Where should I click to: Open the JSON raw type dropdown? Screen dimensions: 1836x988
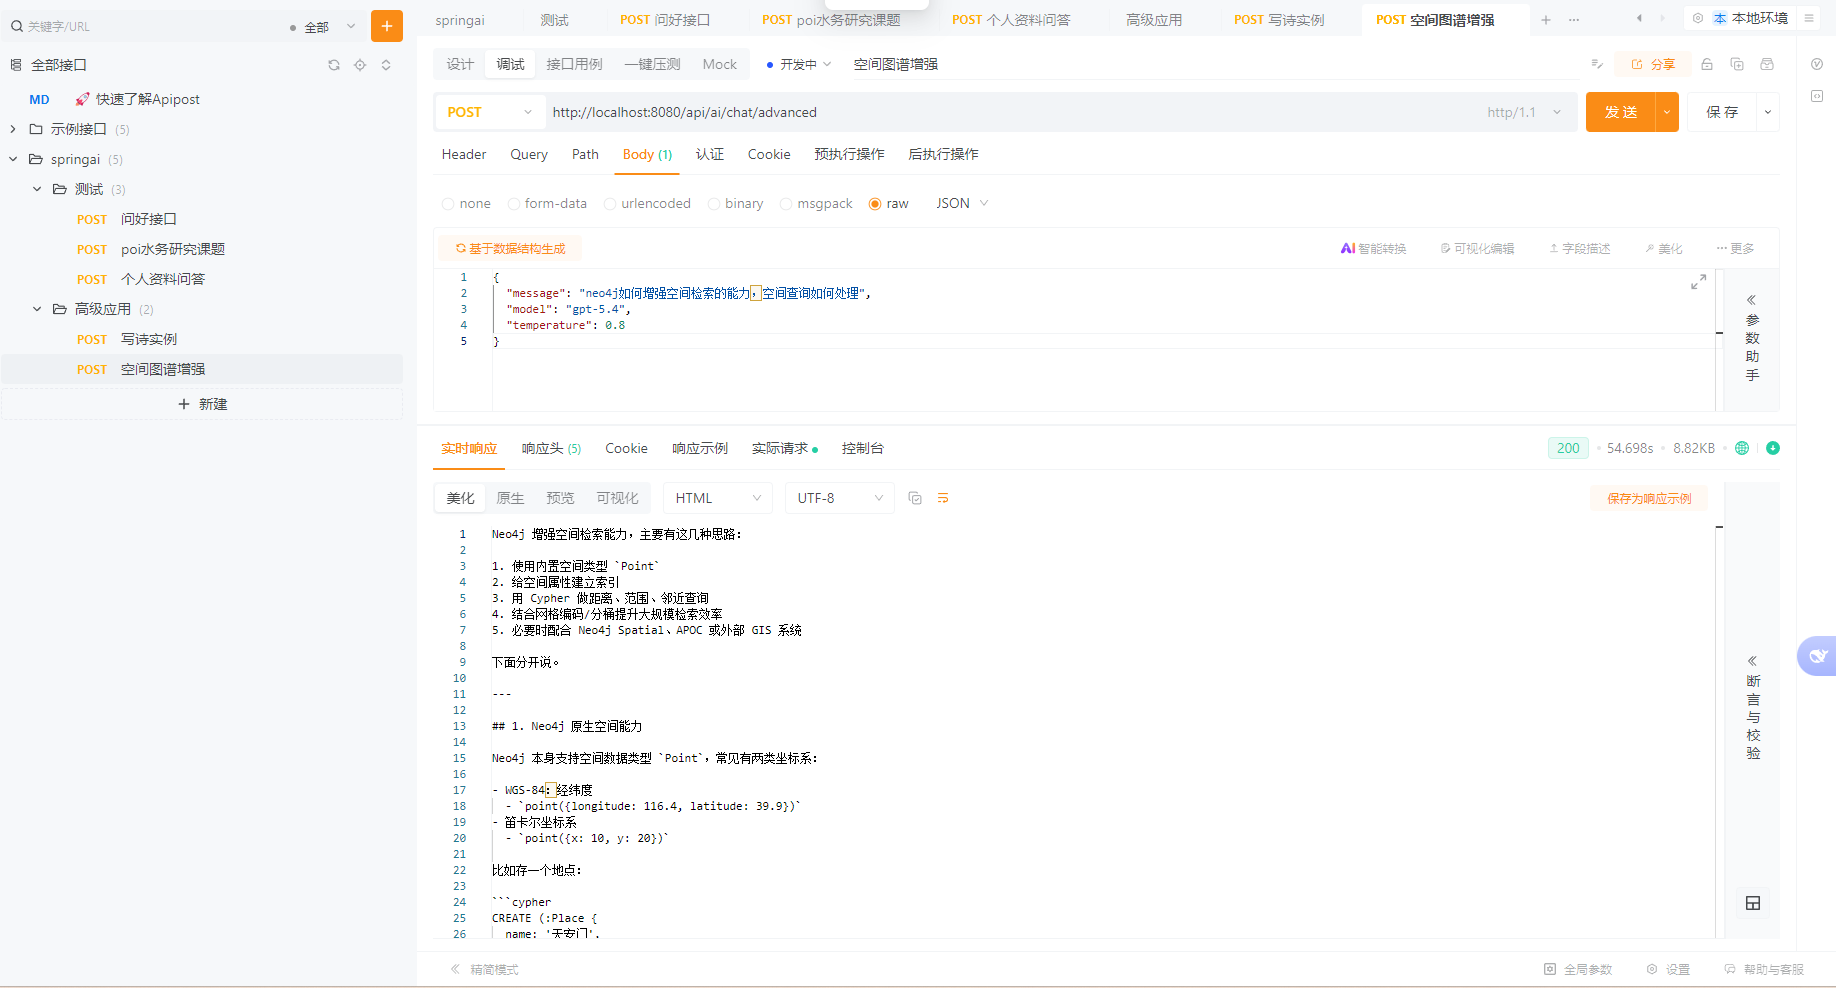pyautogui.click(x=962, y=204)
